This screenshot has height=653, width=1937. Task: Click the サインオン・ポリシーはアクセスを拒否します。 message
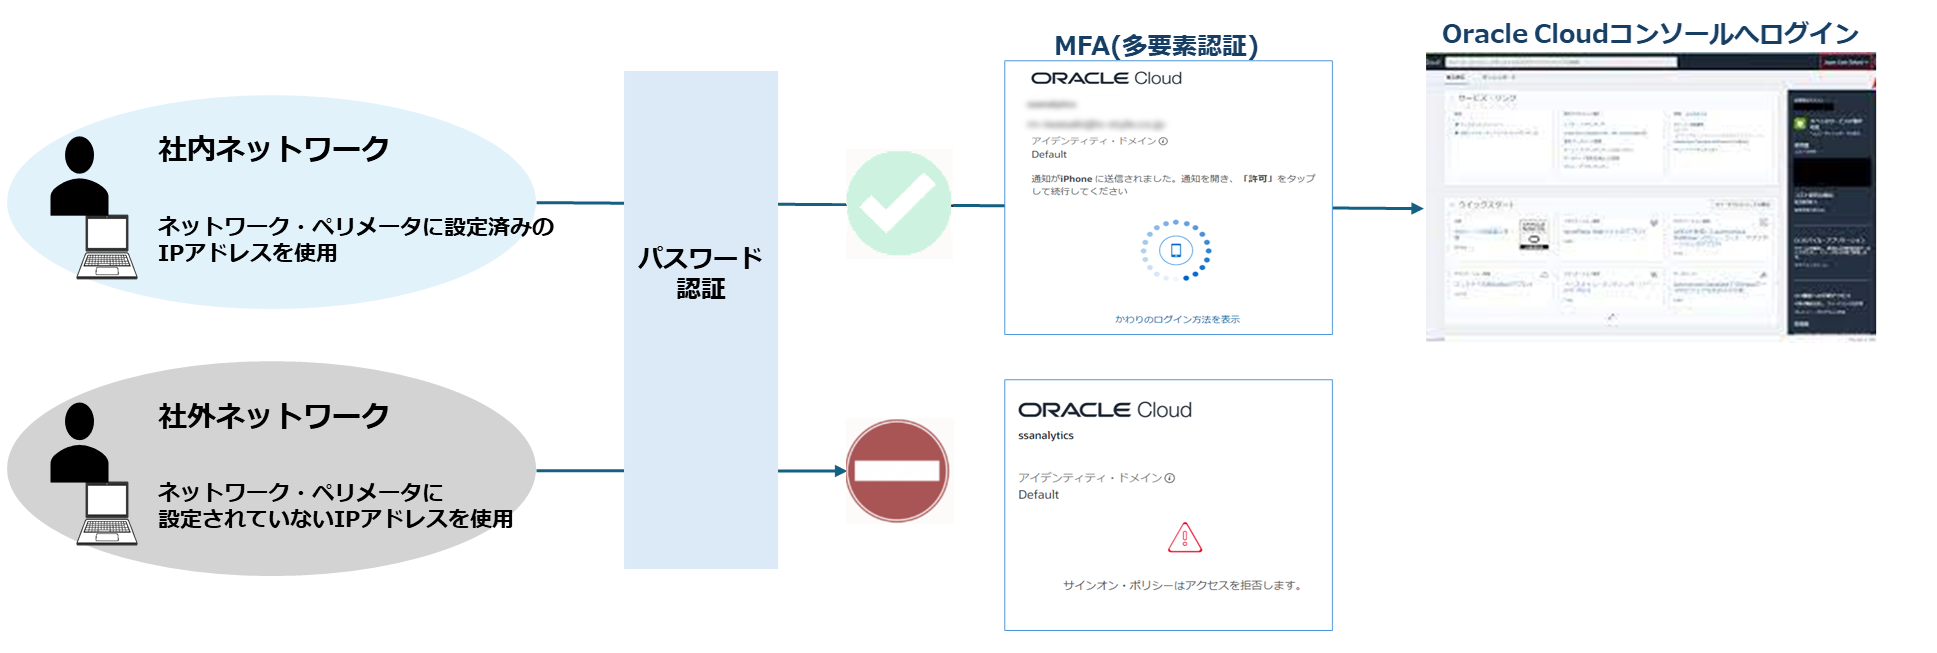[1184, 585]
